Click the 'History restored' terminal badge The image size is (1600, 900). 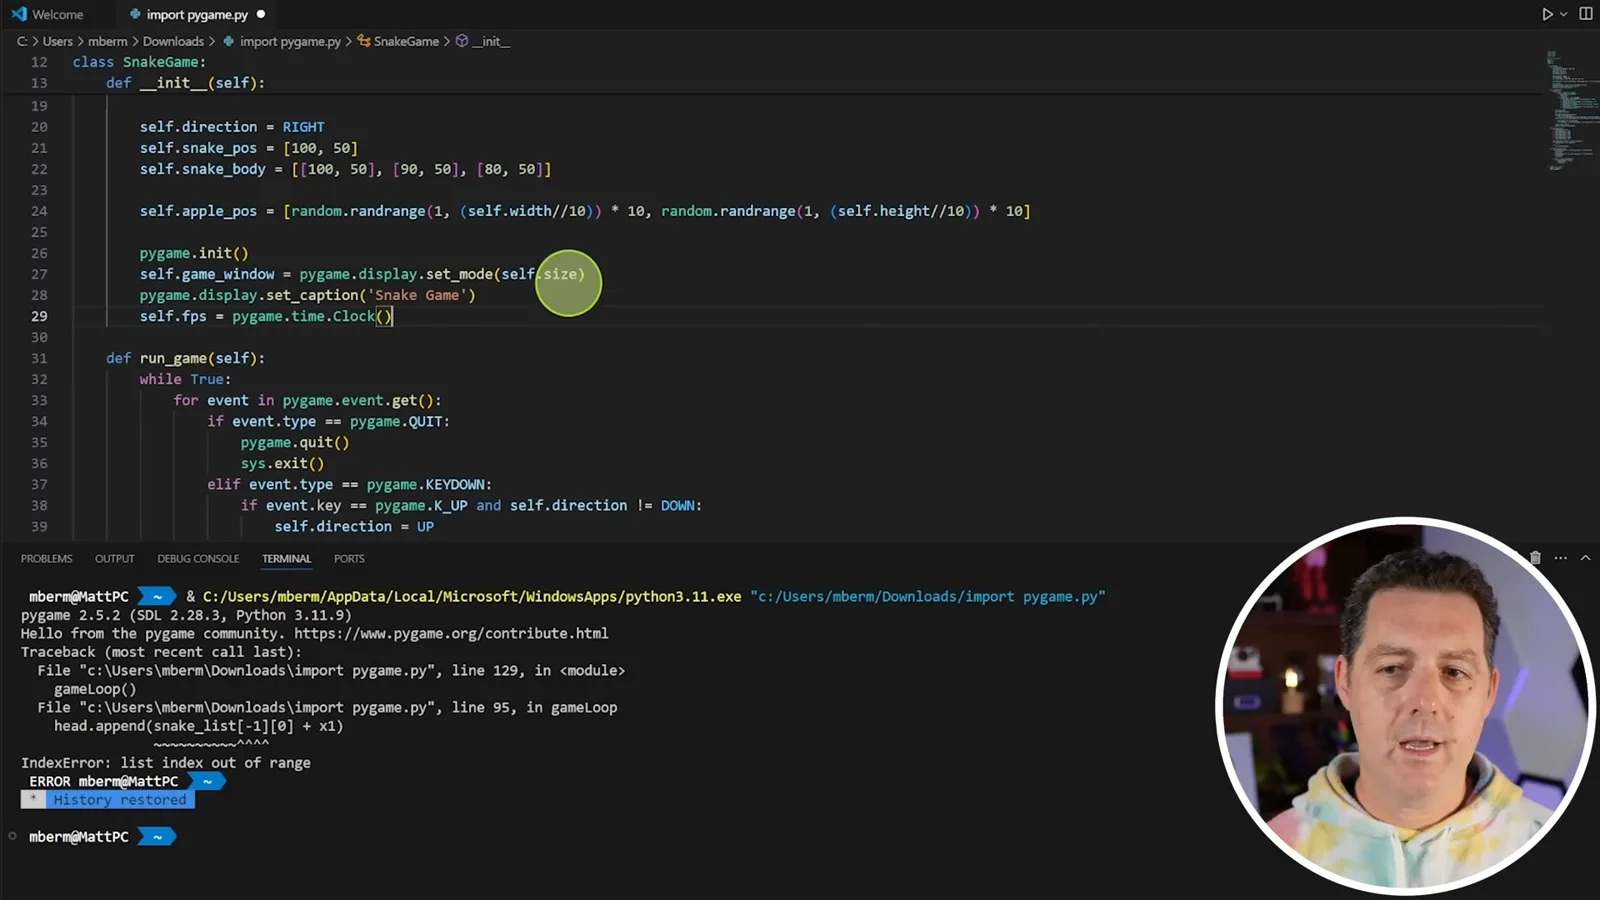[x=119, y=800]
